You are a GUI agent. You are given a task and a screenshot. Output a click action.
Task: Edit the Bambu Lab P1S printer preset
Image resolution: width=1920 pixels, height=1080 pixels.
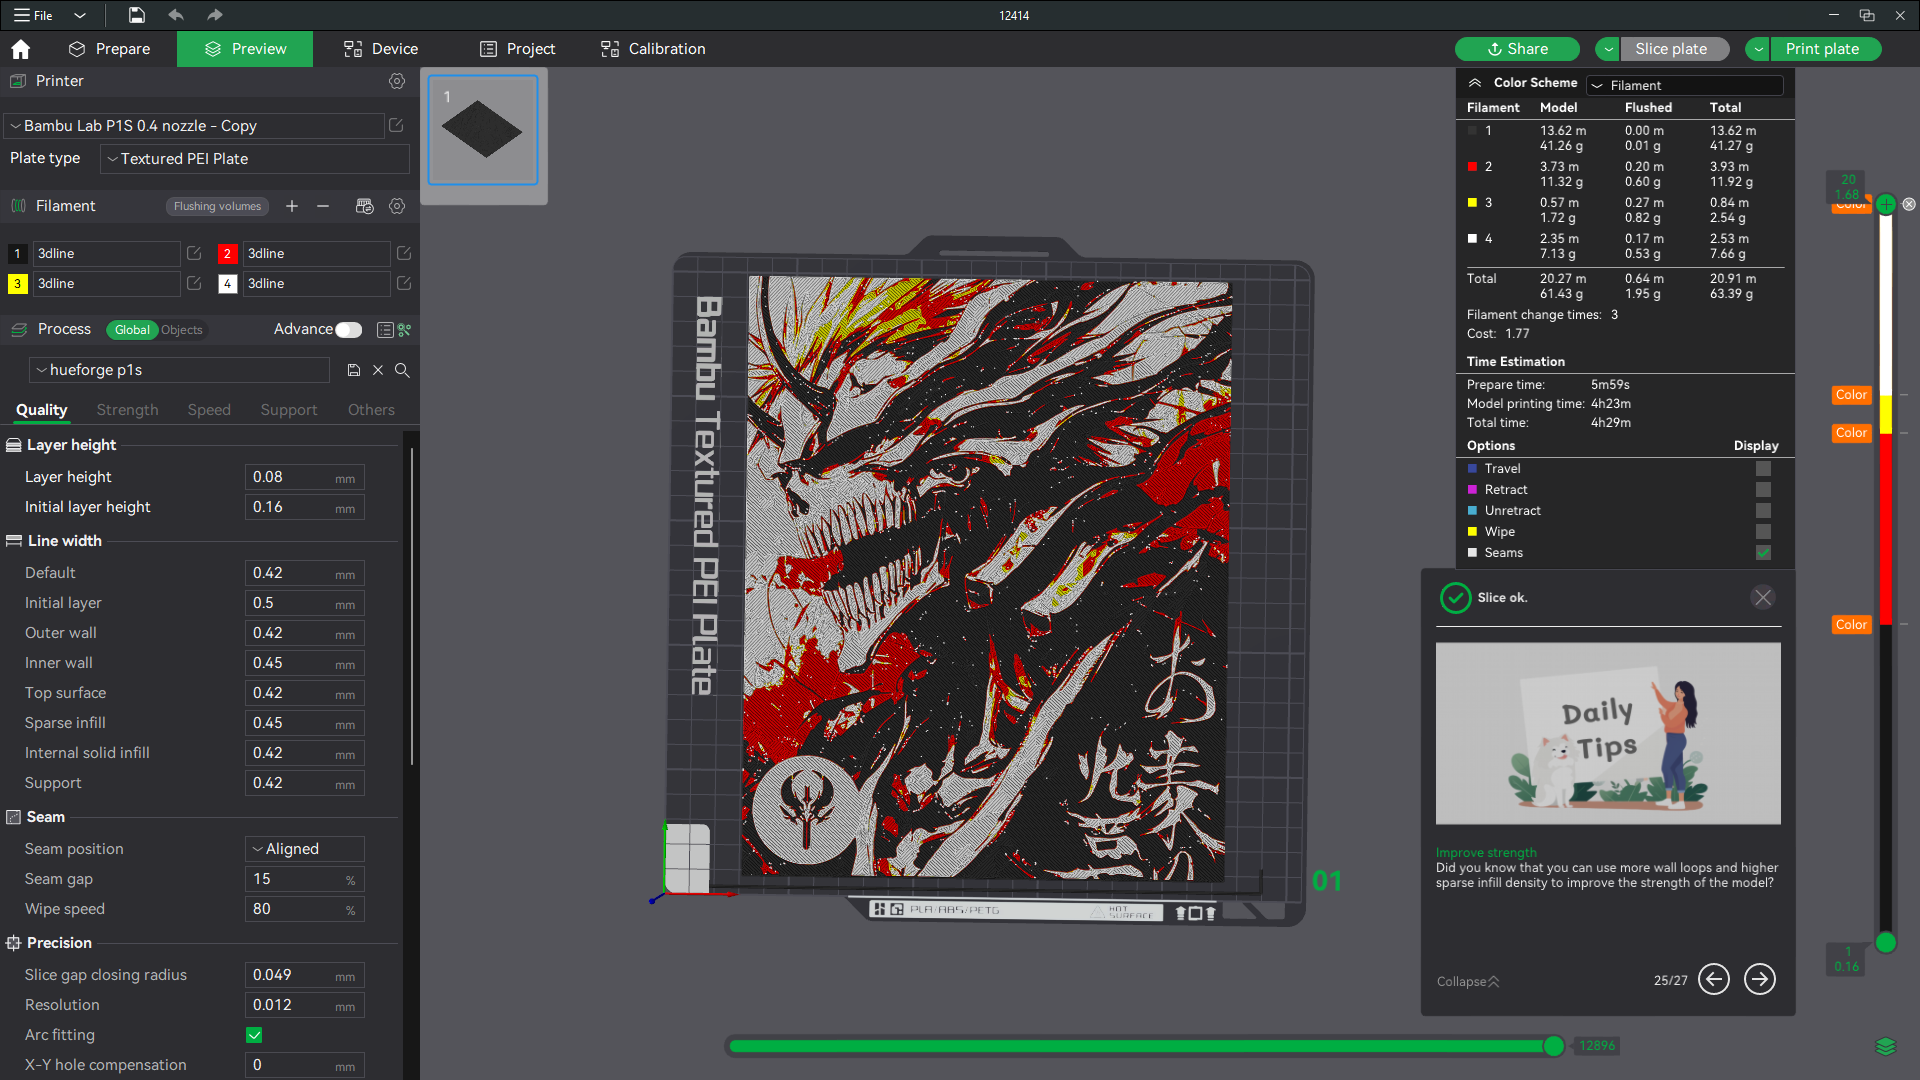click(396, 125)
